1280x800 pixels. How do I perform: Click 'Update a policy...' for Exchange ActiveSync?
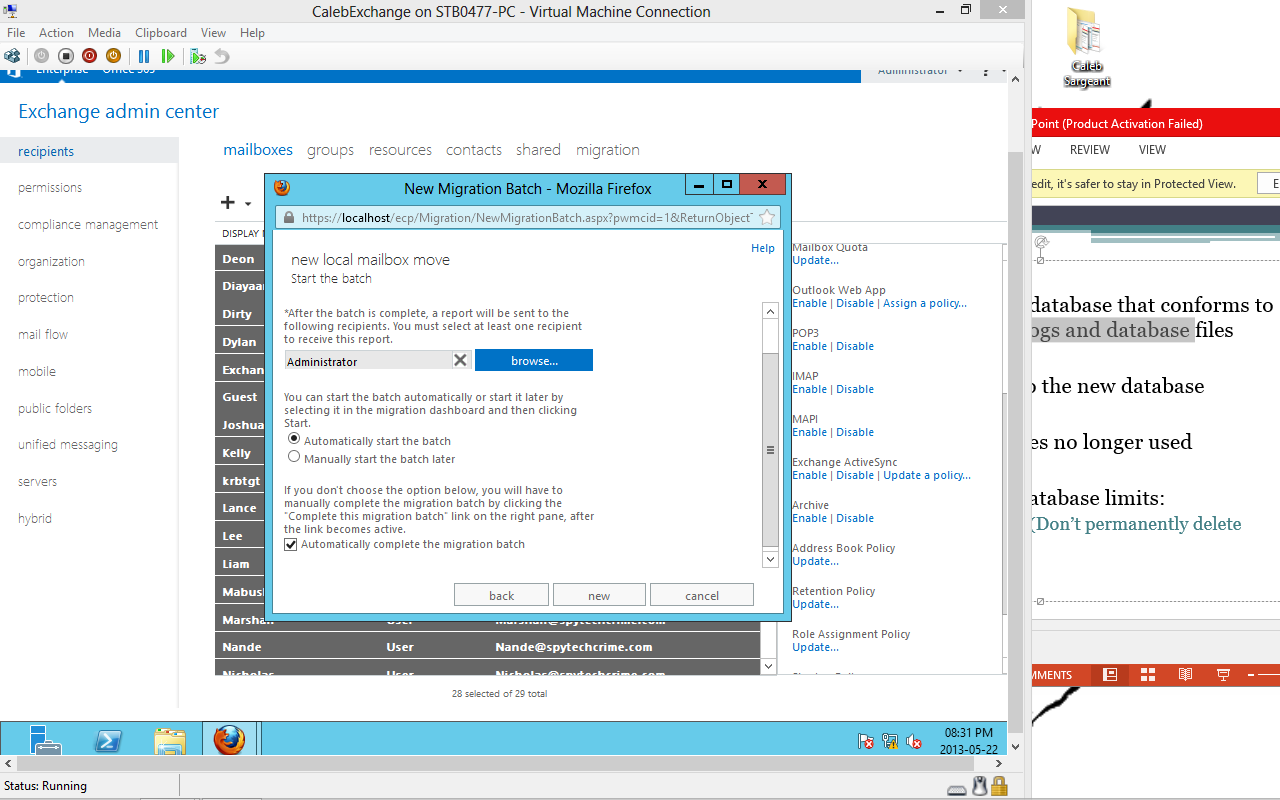[927, 475]
